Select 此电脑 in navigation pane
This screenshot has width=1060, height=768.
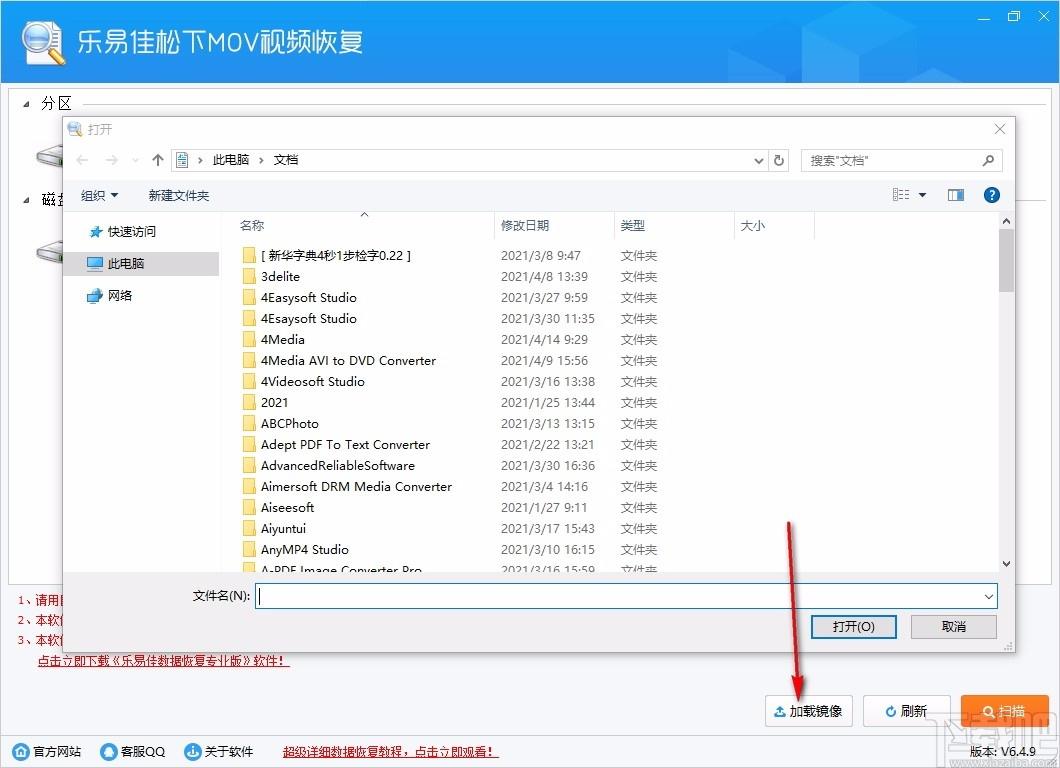click(x=141, y=264)
